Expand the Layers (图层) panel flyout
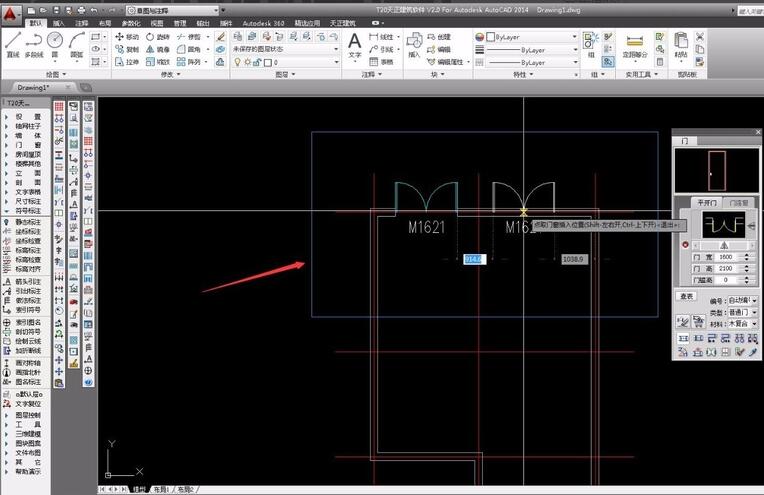 (286, 74)
